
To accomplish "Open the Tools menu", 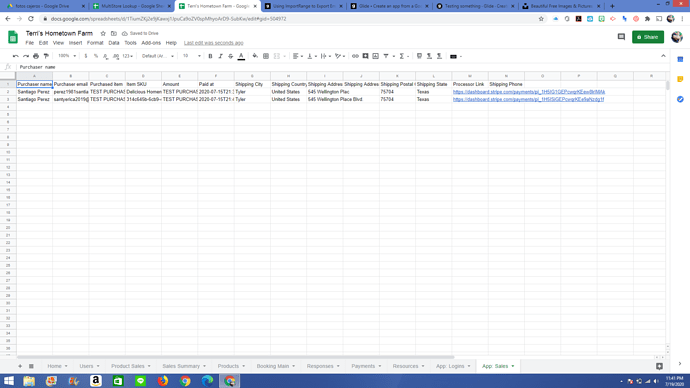I will (x=130, y=43).
